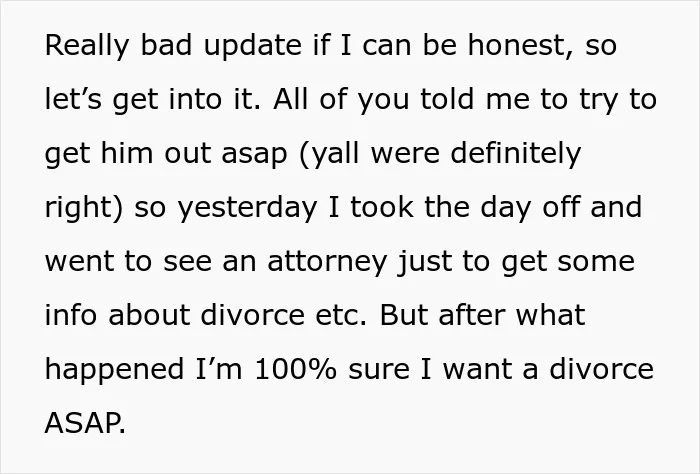Click the word "right)" with the closing parenthesis

pyautogui.click(x=83, y=208)
